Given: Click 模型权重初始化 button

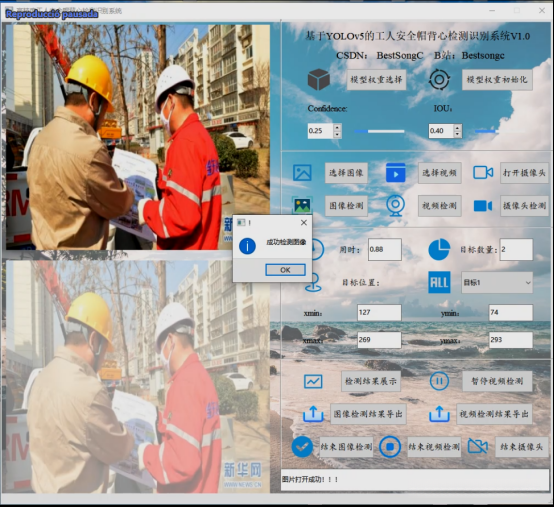Looking at the screenshot, I should (497, 79).
